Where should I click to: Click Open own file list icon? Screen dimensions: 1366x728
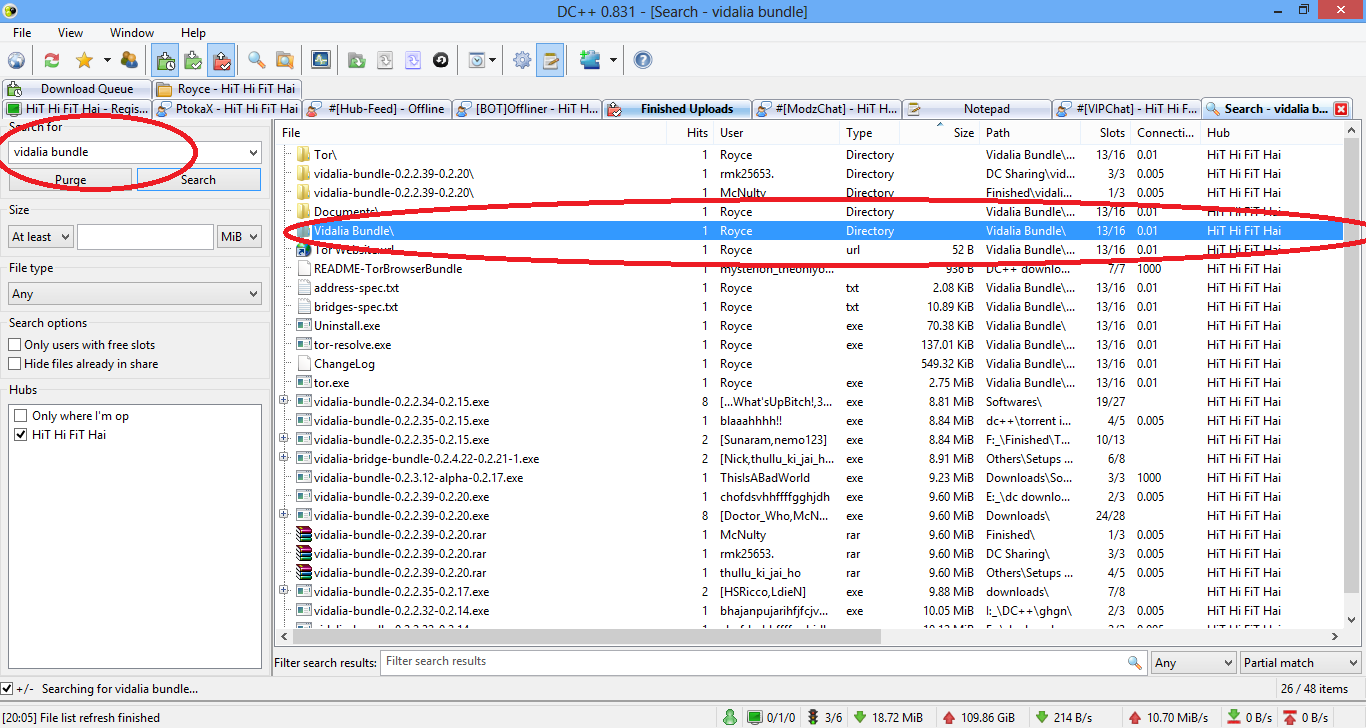click(x=357, y=60)
